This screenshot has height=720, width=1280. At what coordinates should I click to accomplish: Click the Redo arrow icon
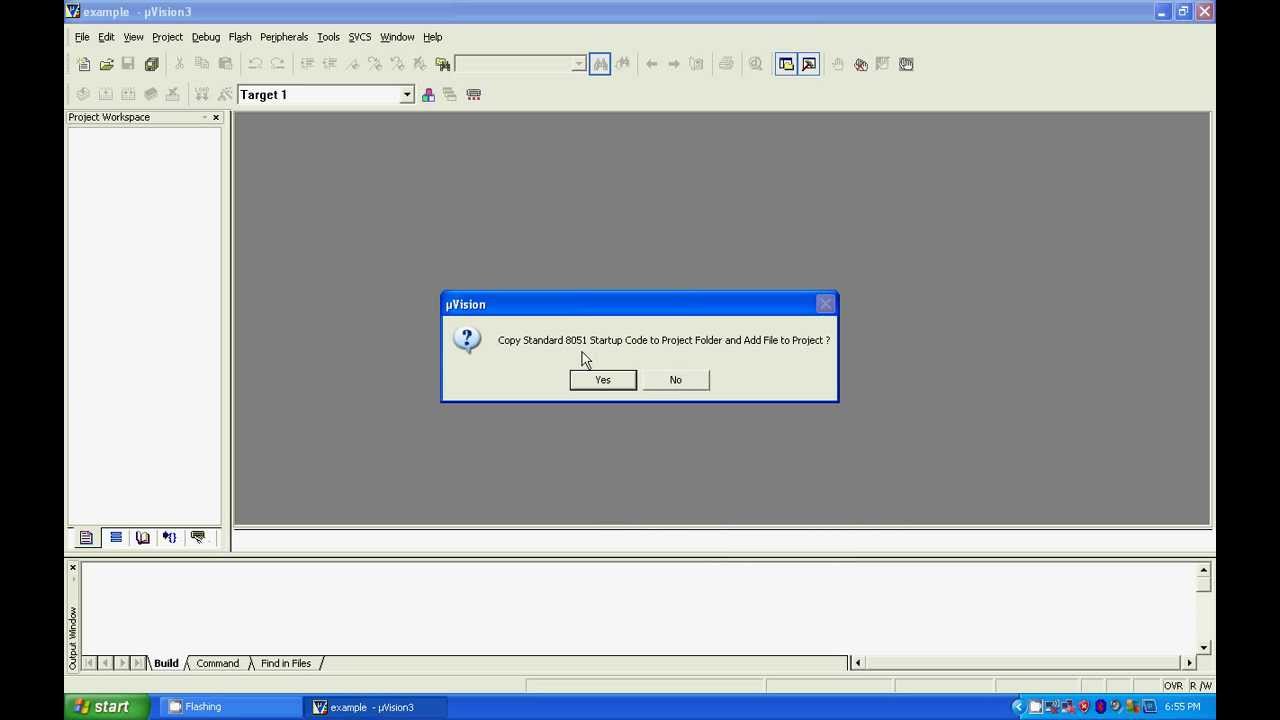pyautogui.click(x=278, y=64)
